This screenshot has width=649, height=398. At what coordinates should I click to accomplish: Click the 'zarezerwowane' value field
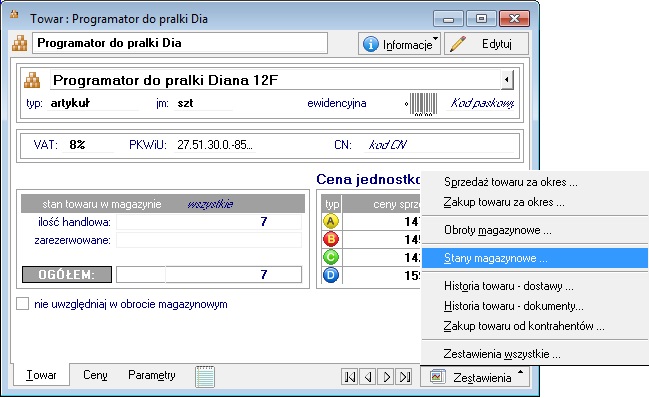click(x=209, y=240)
